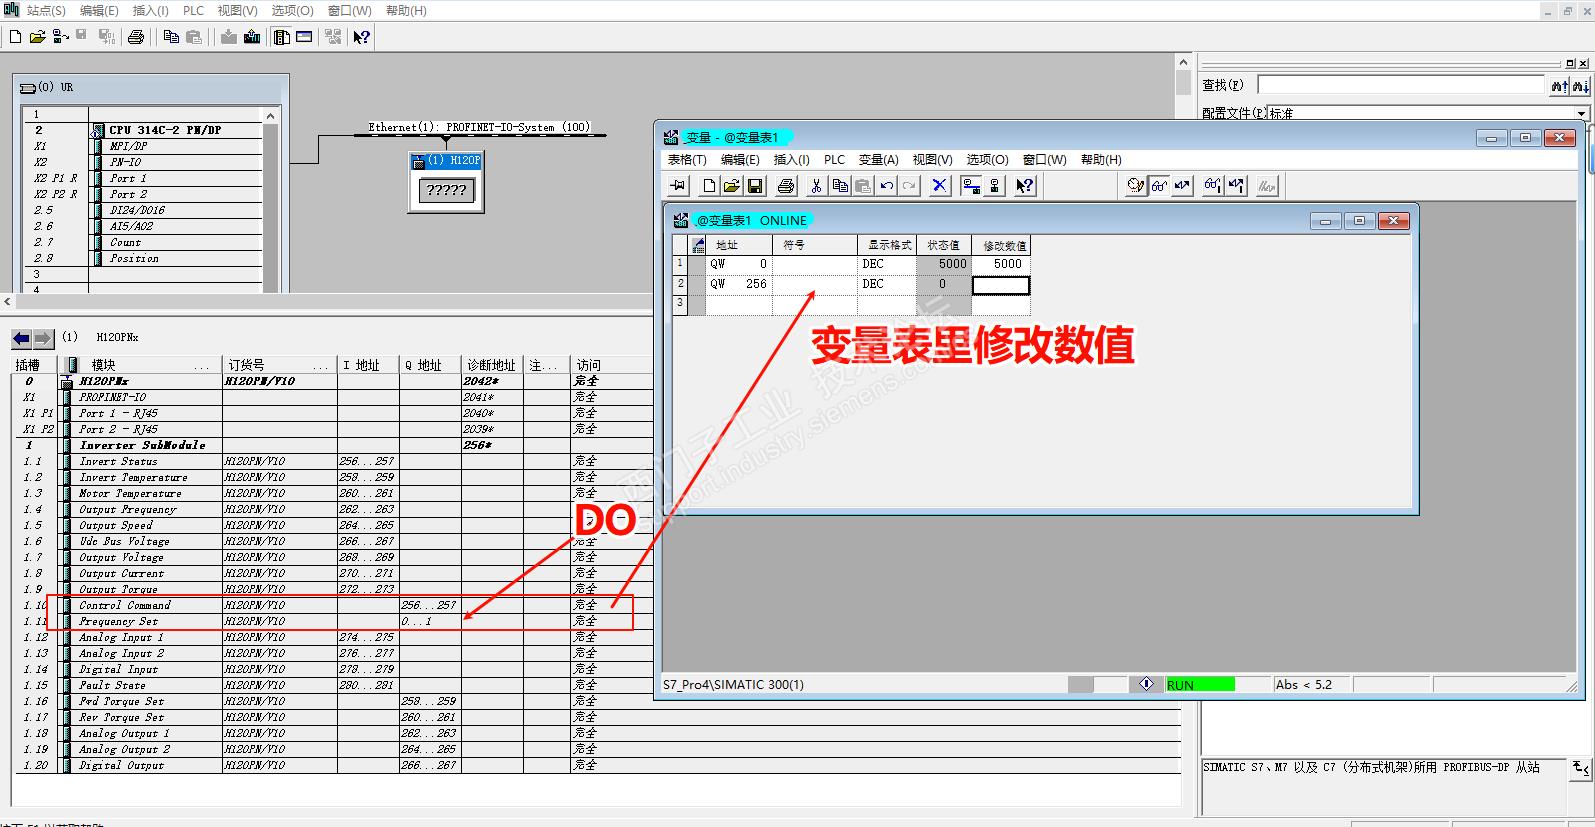Viewport: 1595px width, 827px height.
Task: Select PN-IO row in rack
Action: pyautogui.click(x=143, y=162)
